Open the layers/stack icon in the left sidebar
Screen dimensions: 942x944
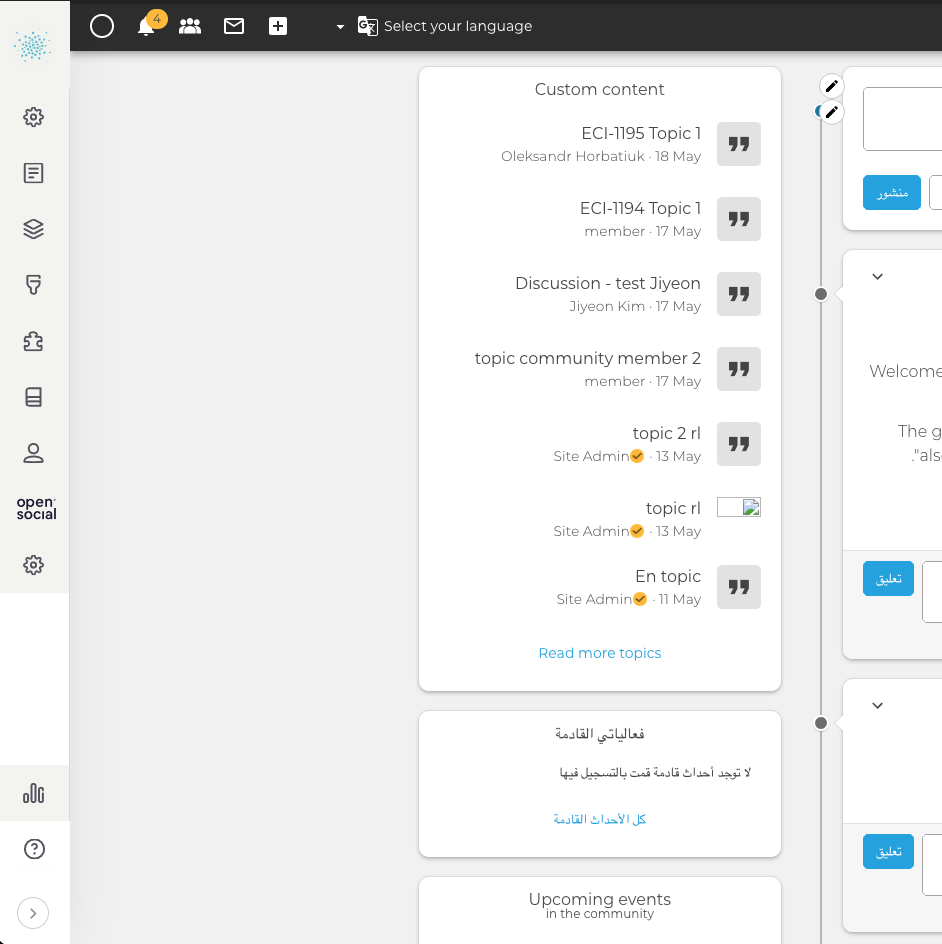click(33, 228)
